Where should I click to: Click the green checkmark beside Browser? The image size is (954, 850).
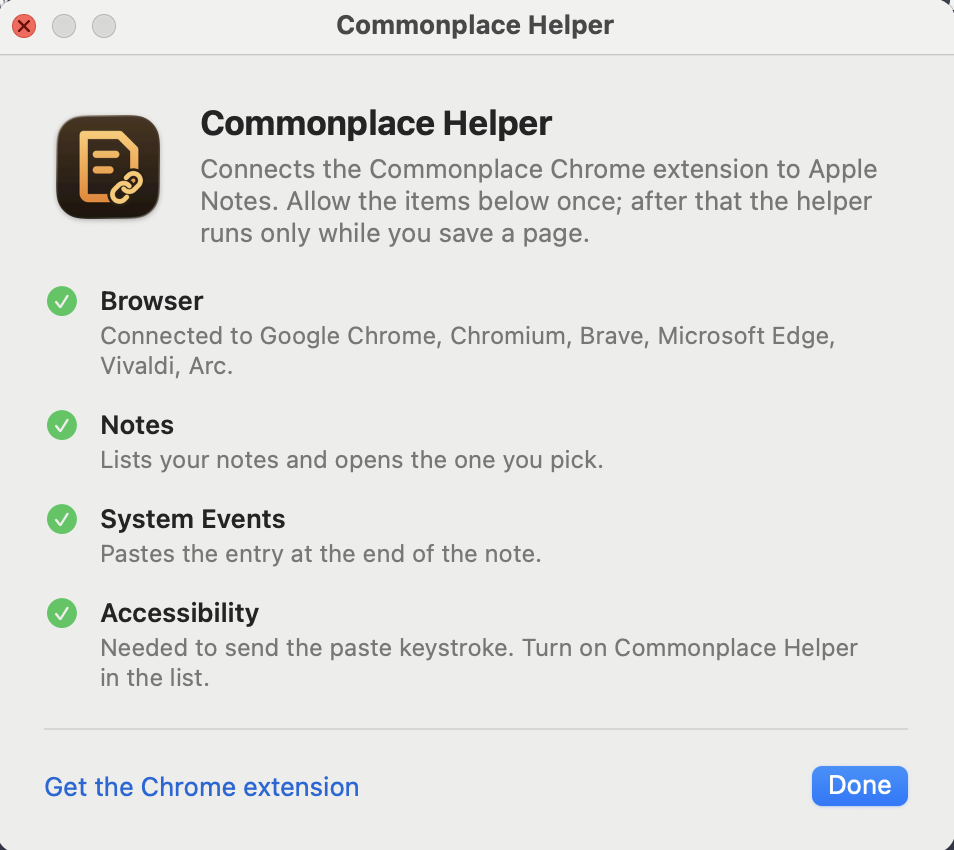tap(62, 301)
